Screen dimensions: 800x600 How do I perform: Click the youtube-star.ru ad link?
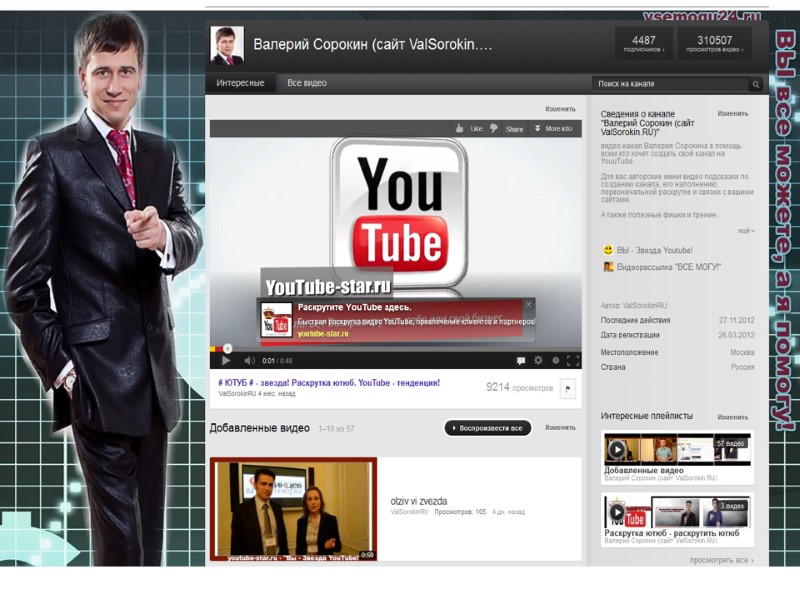323,334
